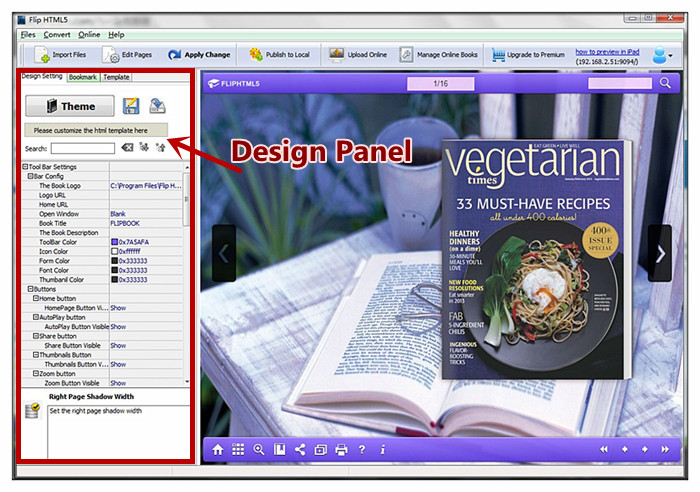Click the import template settings icon
Viewport: 700px width, 492px height.
157,106
